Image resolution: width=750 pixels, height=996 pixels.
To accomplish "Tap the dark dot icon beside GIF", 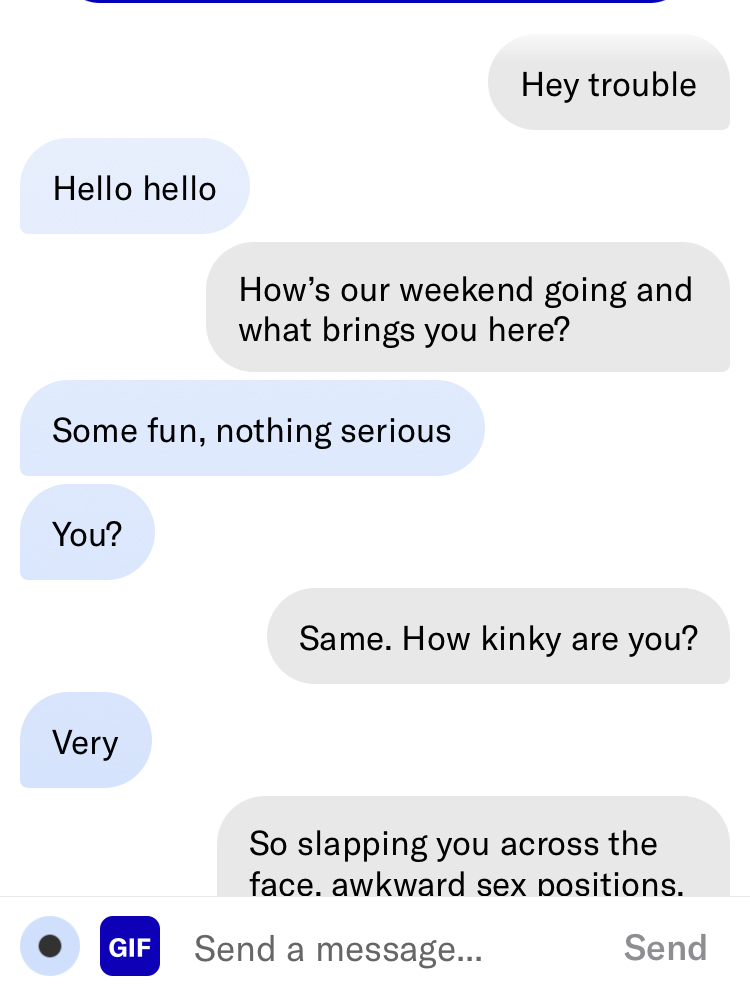I will 50,946.
